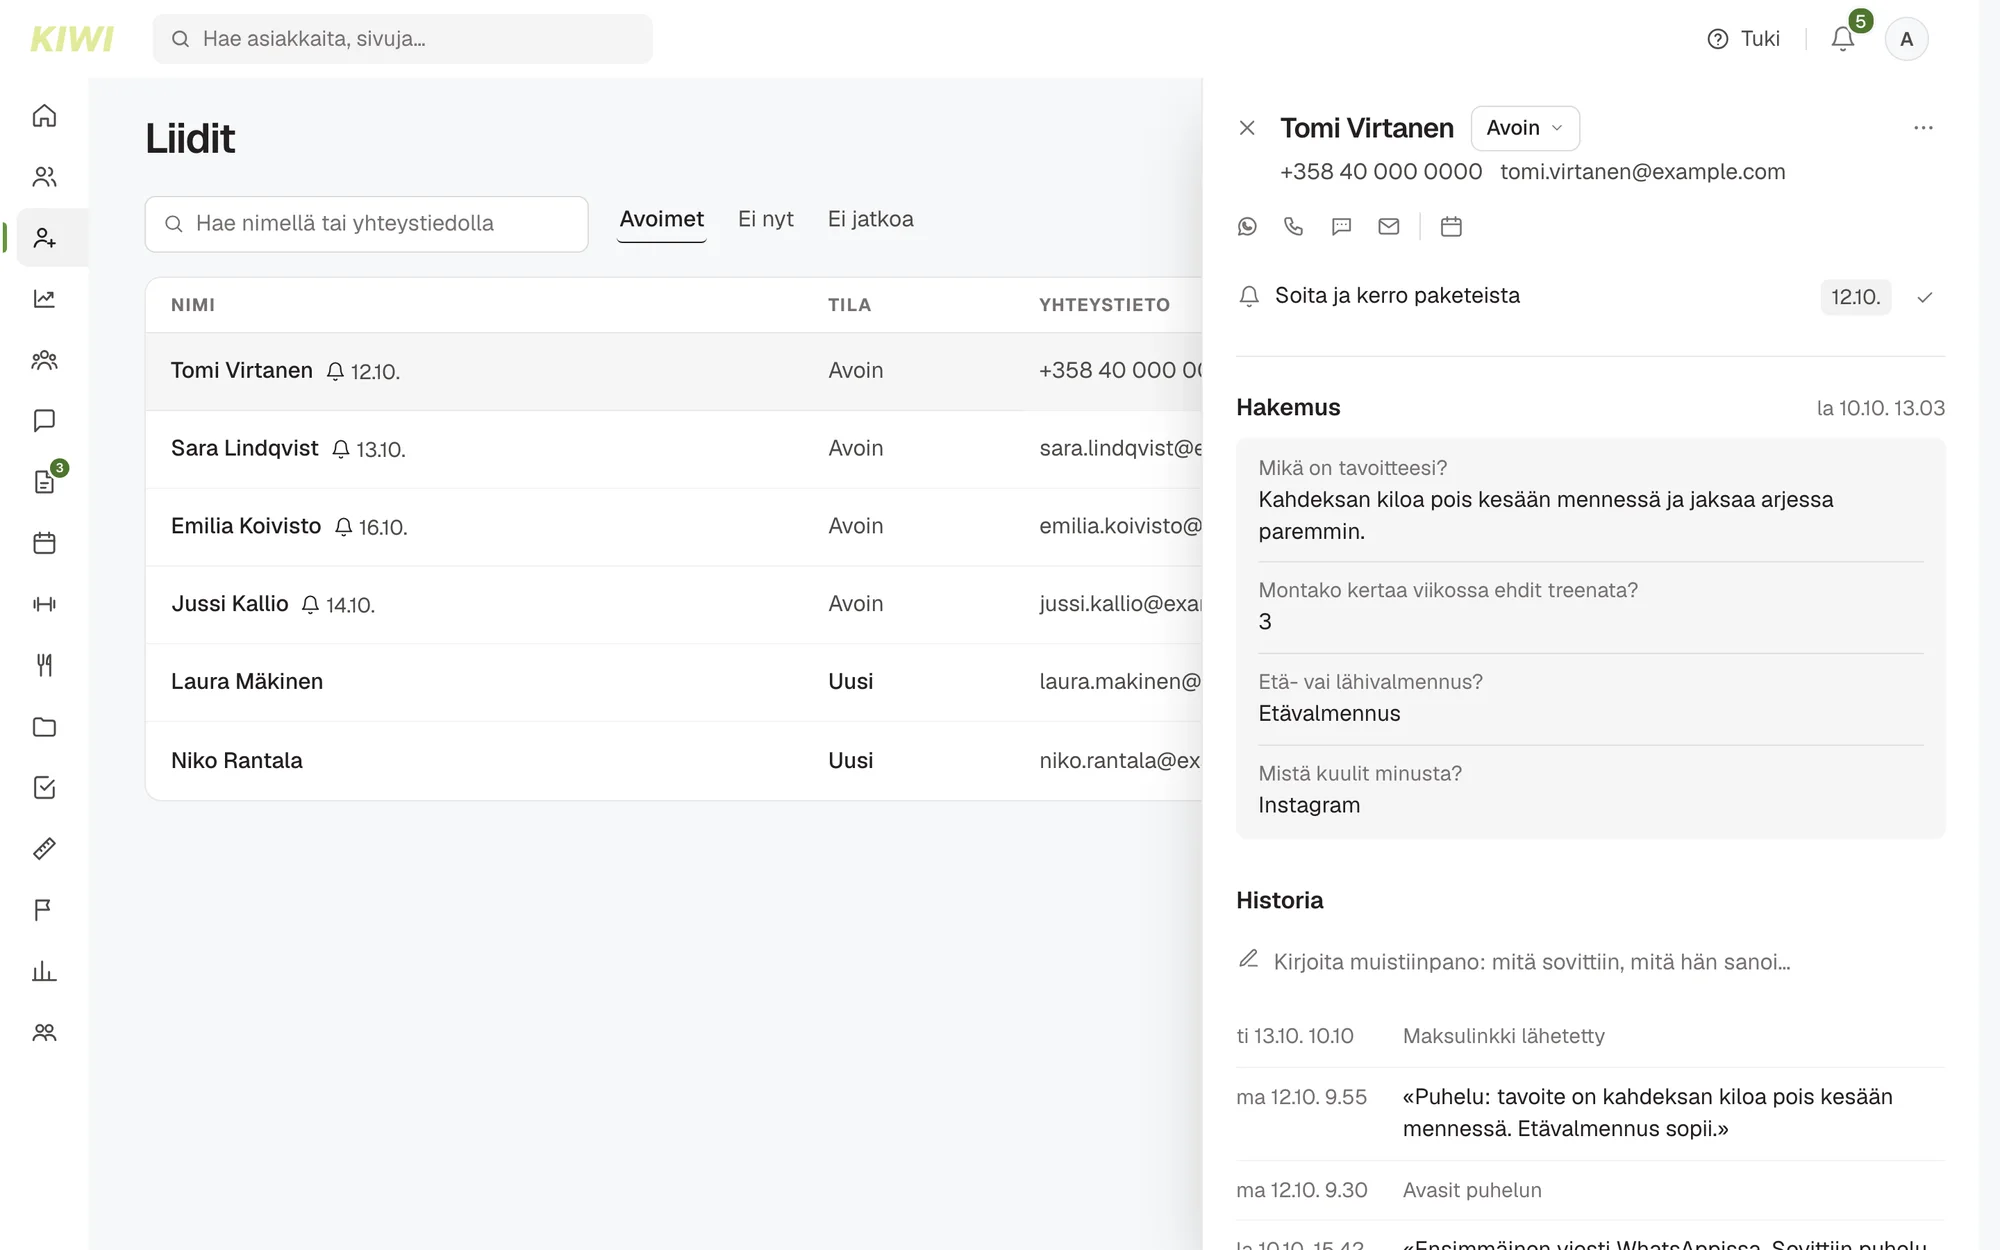Open notifications bell with badge 5
Viewport: 2000px width, 1250px height.
click(x=1843, y=39)
